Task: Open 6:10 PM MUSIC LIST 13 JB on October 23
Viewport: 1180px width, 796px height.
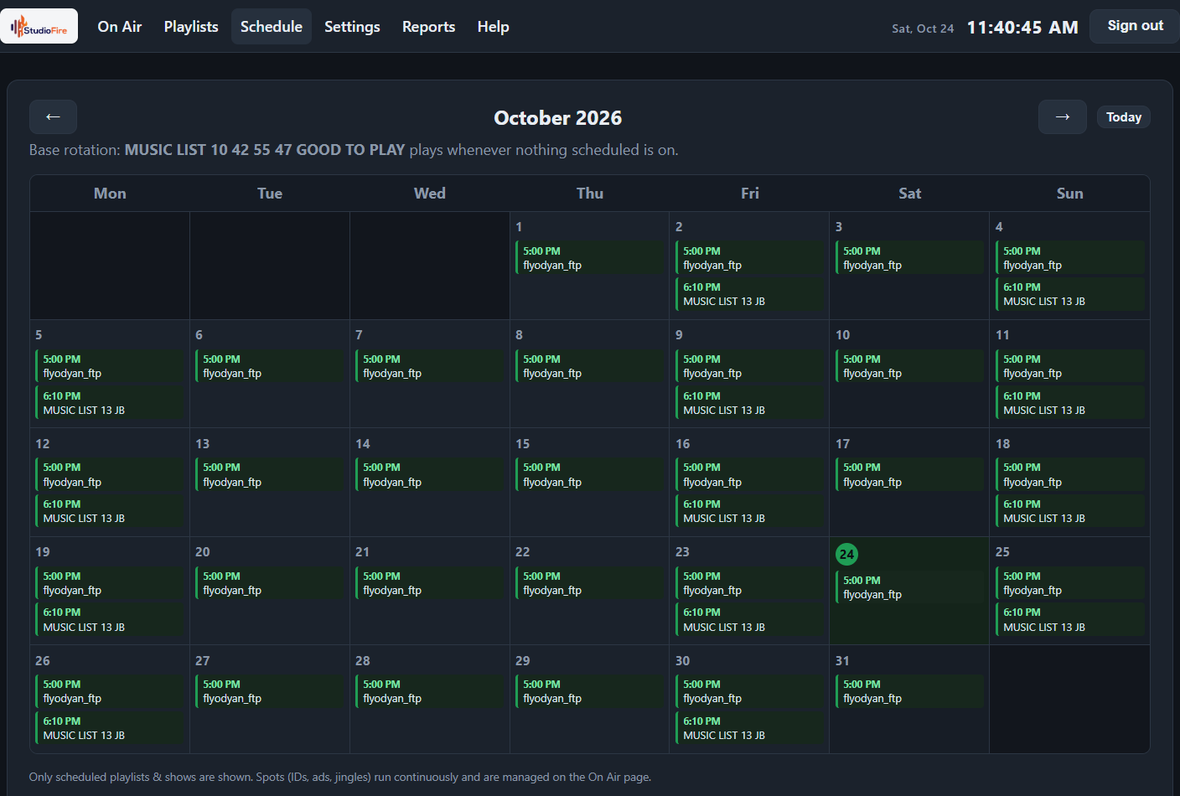Action: point(749,619)
